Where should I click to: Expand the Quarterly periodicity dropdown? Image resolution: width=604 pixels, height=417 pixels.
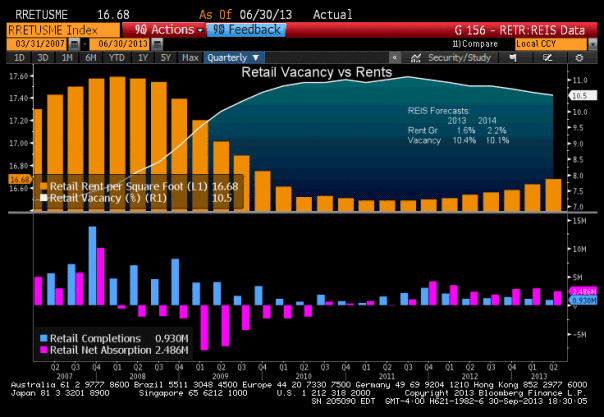[234, 58]
